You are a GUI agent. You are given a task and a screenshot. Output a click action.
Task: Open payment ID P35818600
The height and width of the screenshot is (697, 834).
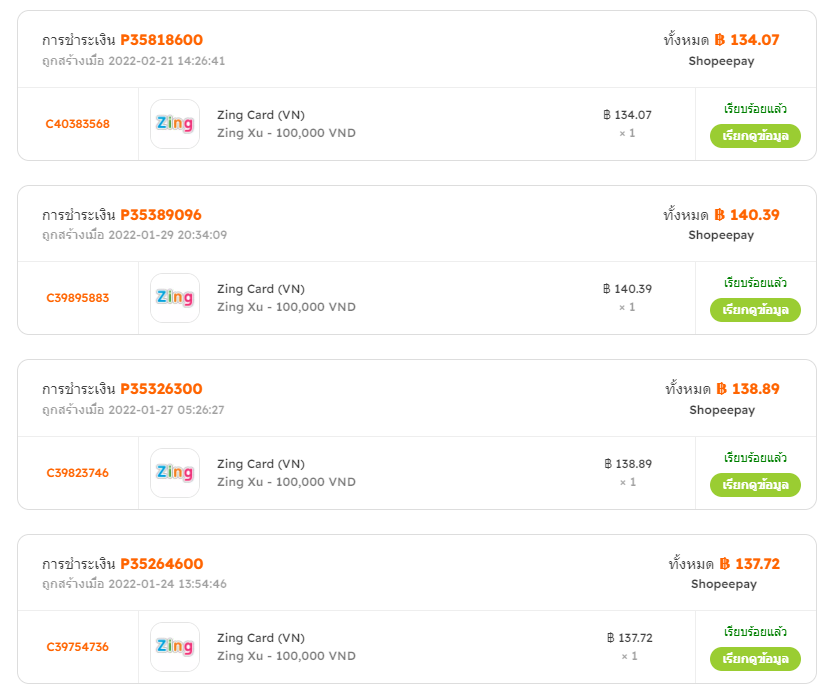pyautogui.click(x=162, y=40)
